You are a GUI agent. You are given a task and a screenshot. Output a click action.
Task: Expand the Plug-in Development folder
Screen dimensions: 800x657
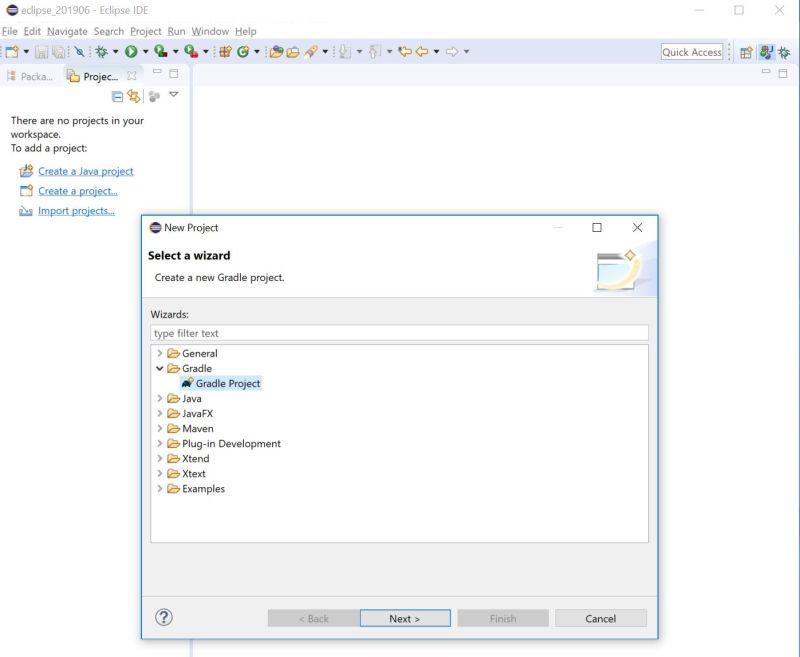click(160, 443)
